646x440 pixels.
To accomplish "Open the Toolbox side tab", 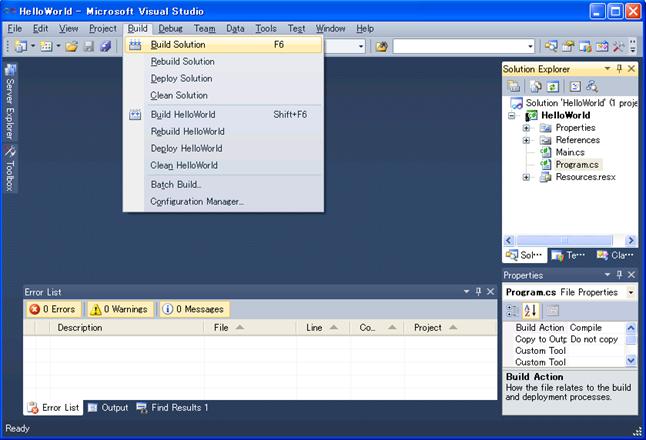I will point(10,169).
